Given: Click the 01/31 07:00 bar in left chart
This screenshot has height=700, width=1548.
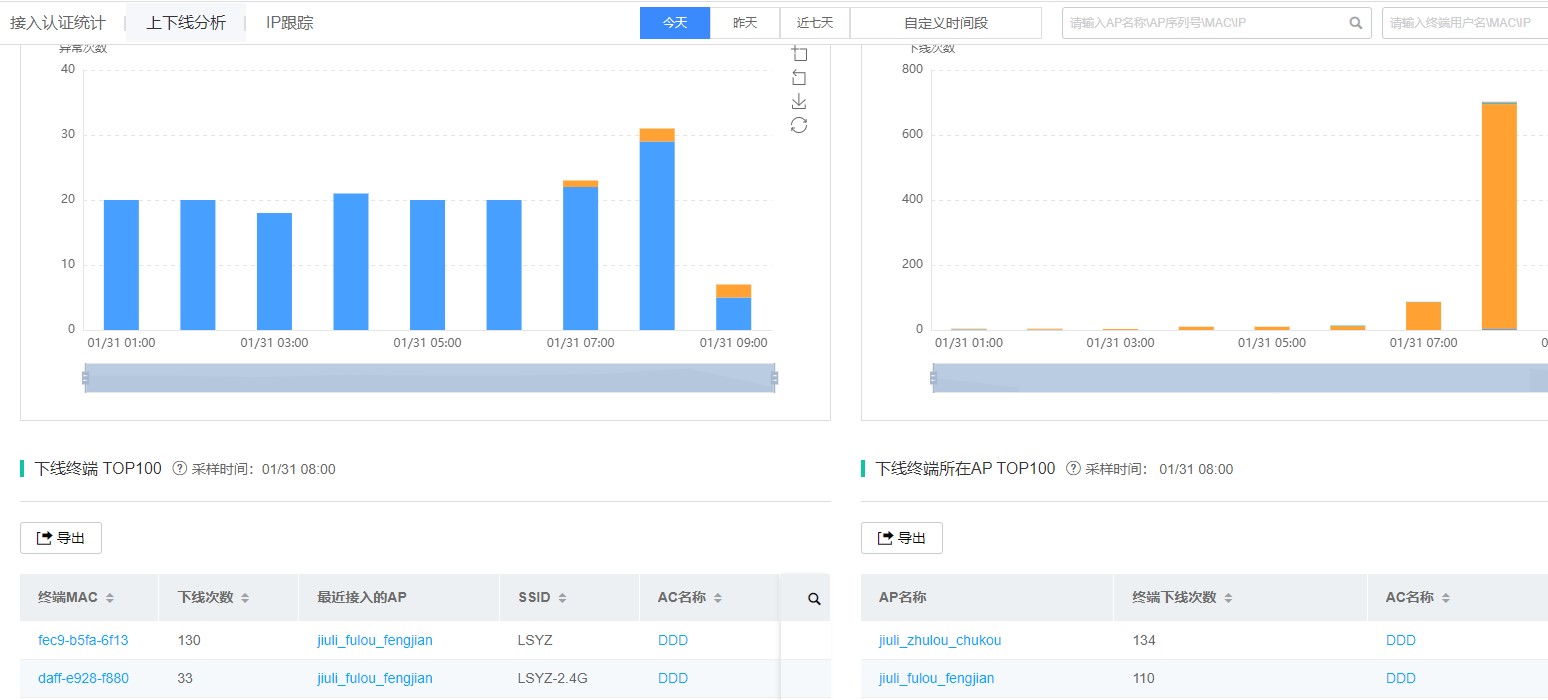Looking at the screenshot, I should click(x=580, y=255).
